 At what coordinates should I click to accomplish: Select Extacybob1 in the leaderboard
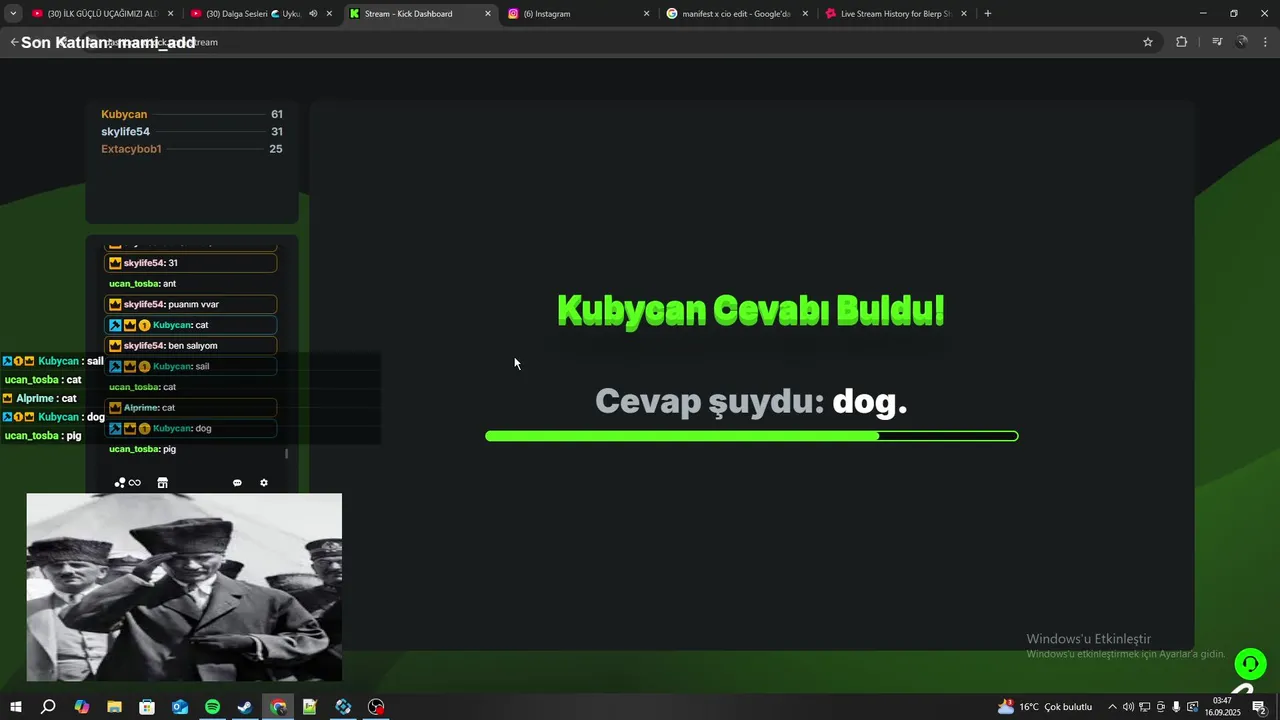[131, 149]
